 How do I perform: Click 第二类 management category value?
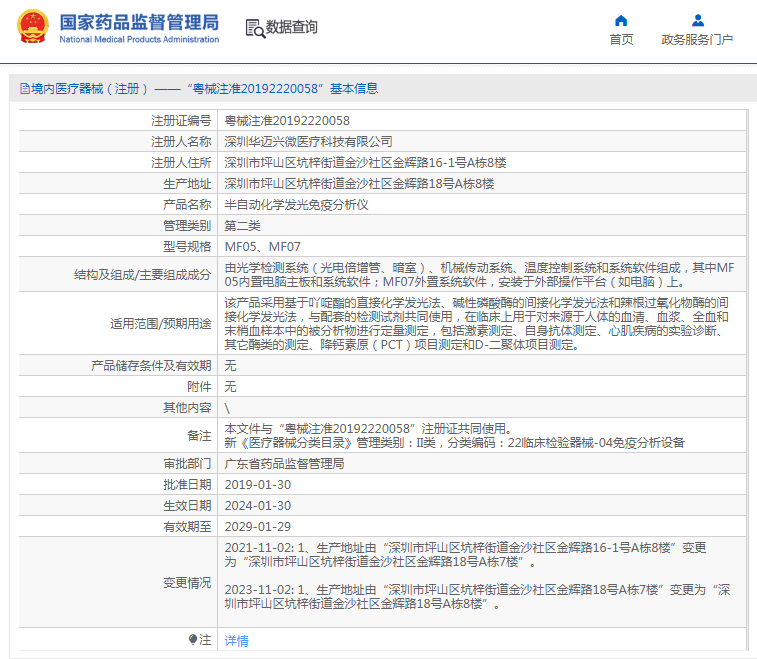coord(242,225)
